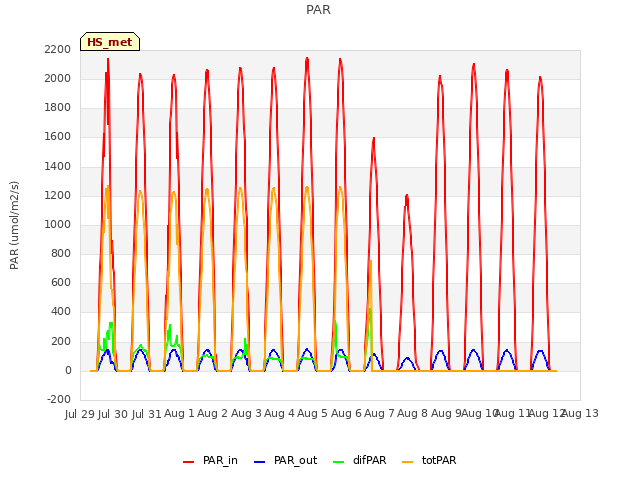Select the PAR_in legend entry
The width and height of the screenshot is (640, 480).
(x=210, y=460)
